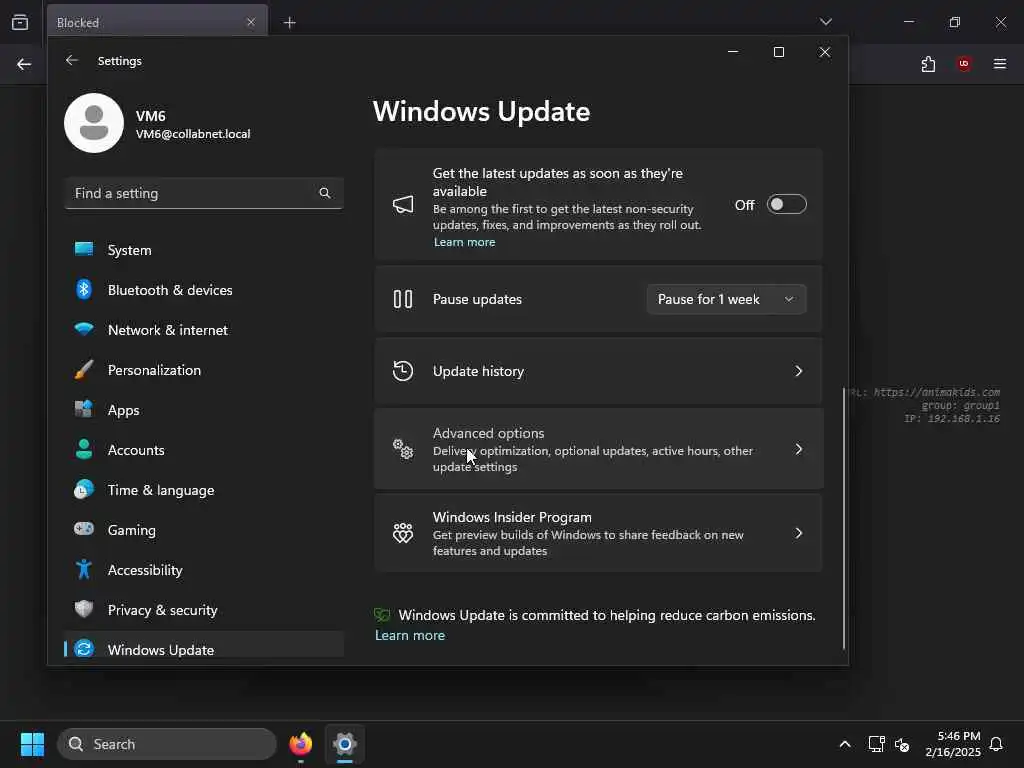Viewport: 1024px width, 768px height.
Task: Click the VM6@collabnet.local account text
Action: point(193,134)
